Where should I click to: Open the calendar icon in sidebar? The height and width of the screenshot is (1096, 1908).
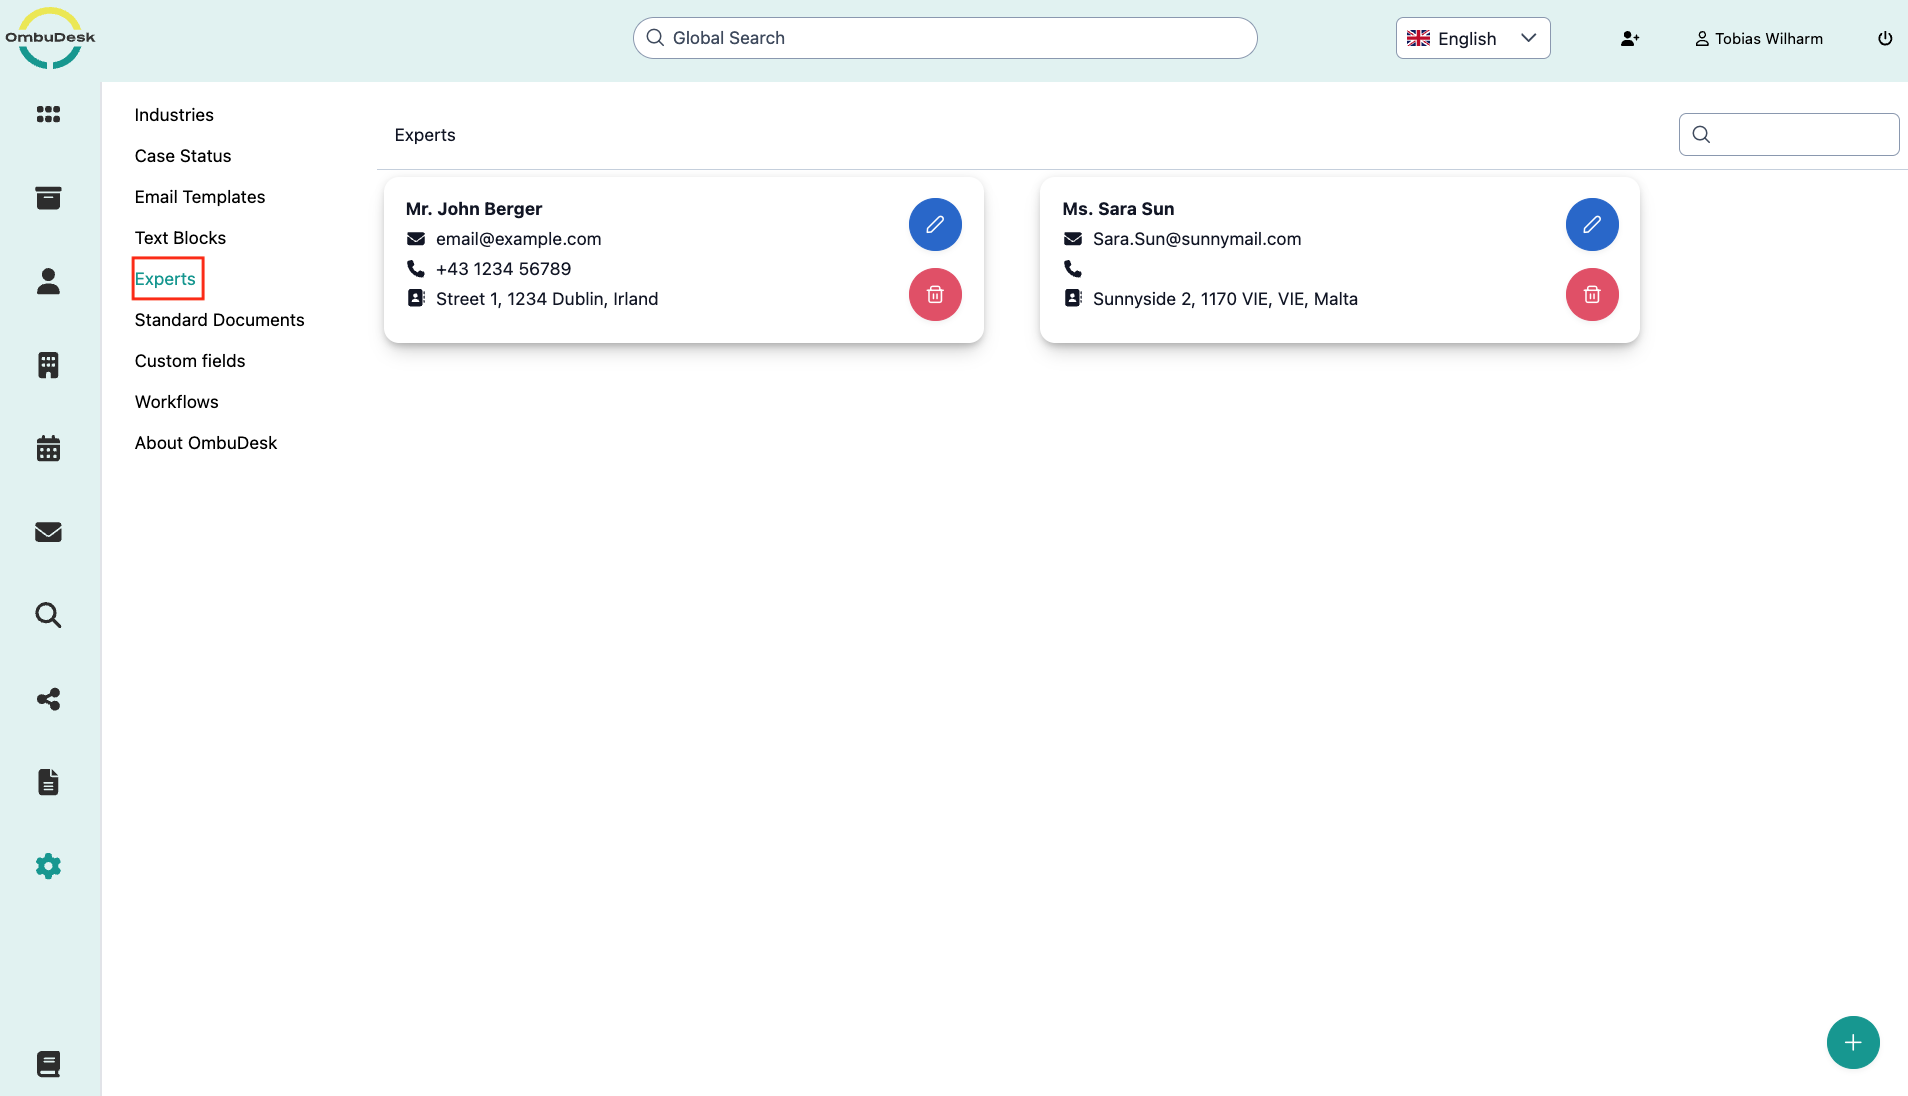click(x=48, y=448)
